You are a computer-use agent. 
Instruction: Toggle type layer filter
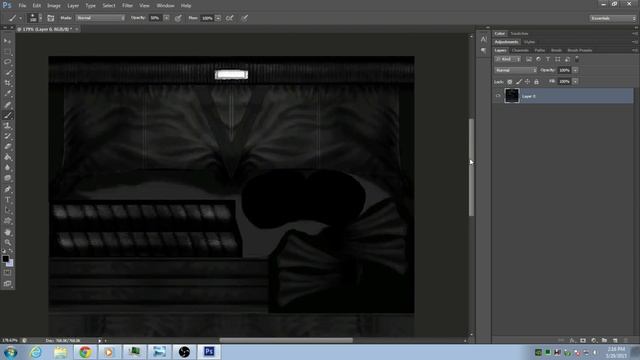tap(548, 59)
